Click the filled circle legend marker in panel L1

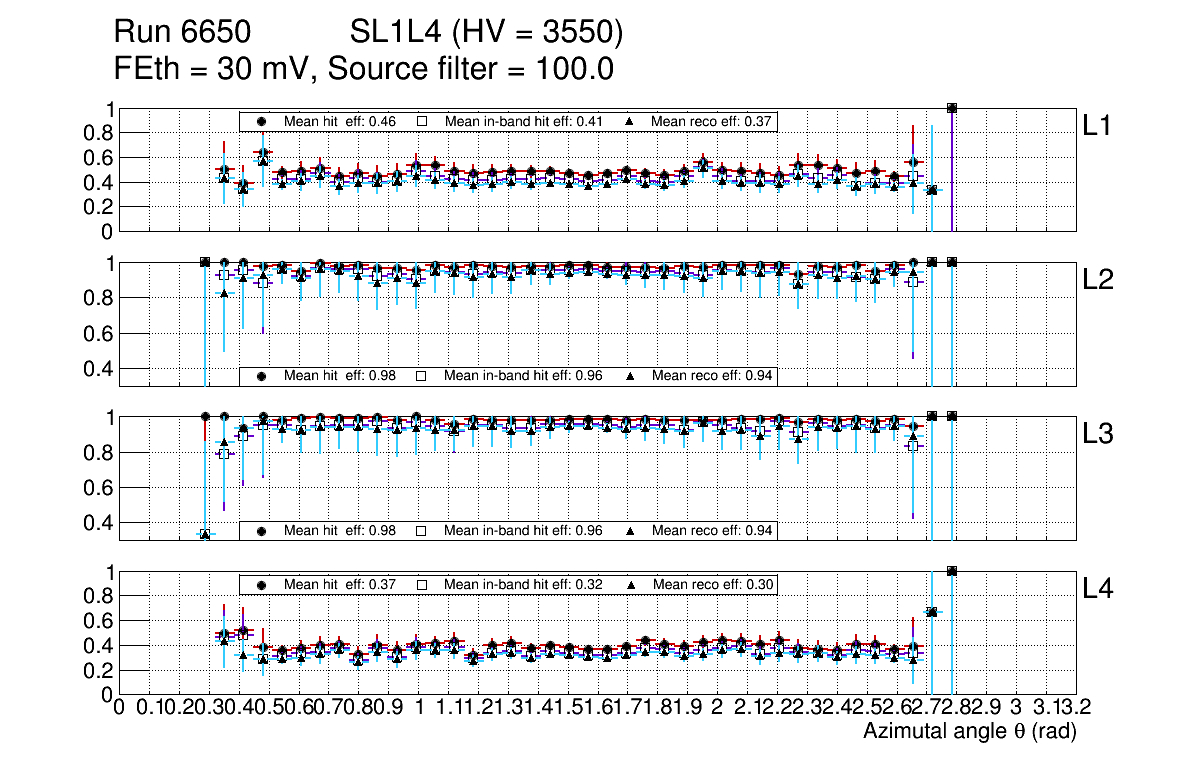(261, 121)
